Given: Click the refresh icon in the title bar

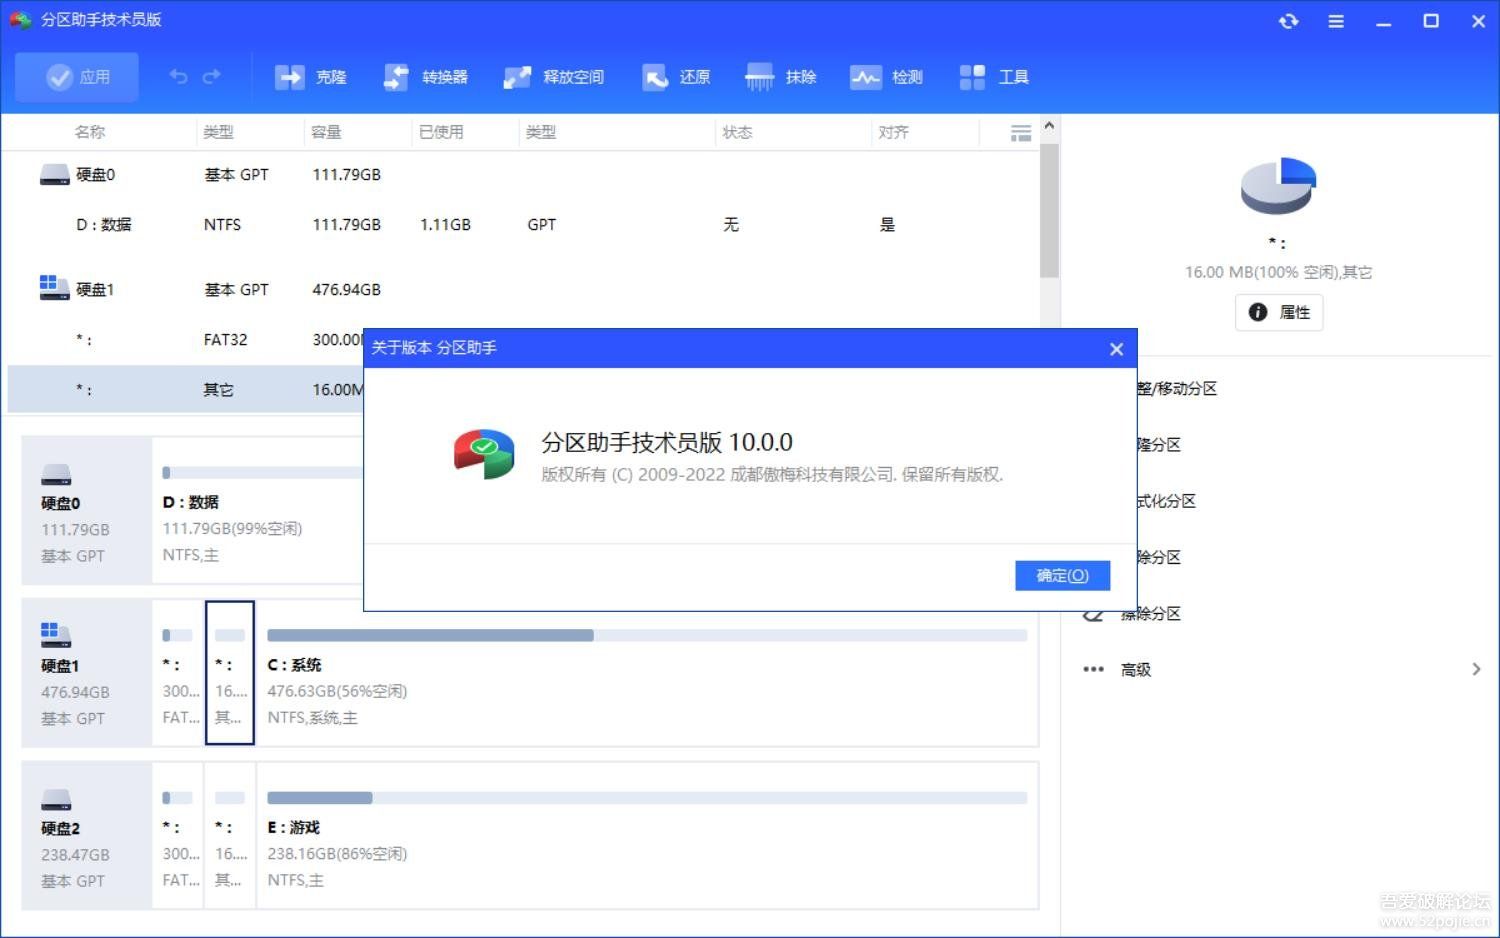Looking at the screenshot, I should 1289,20.
